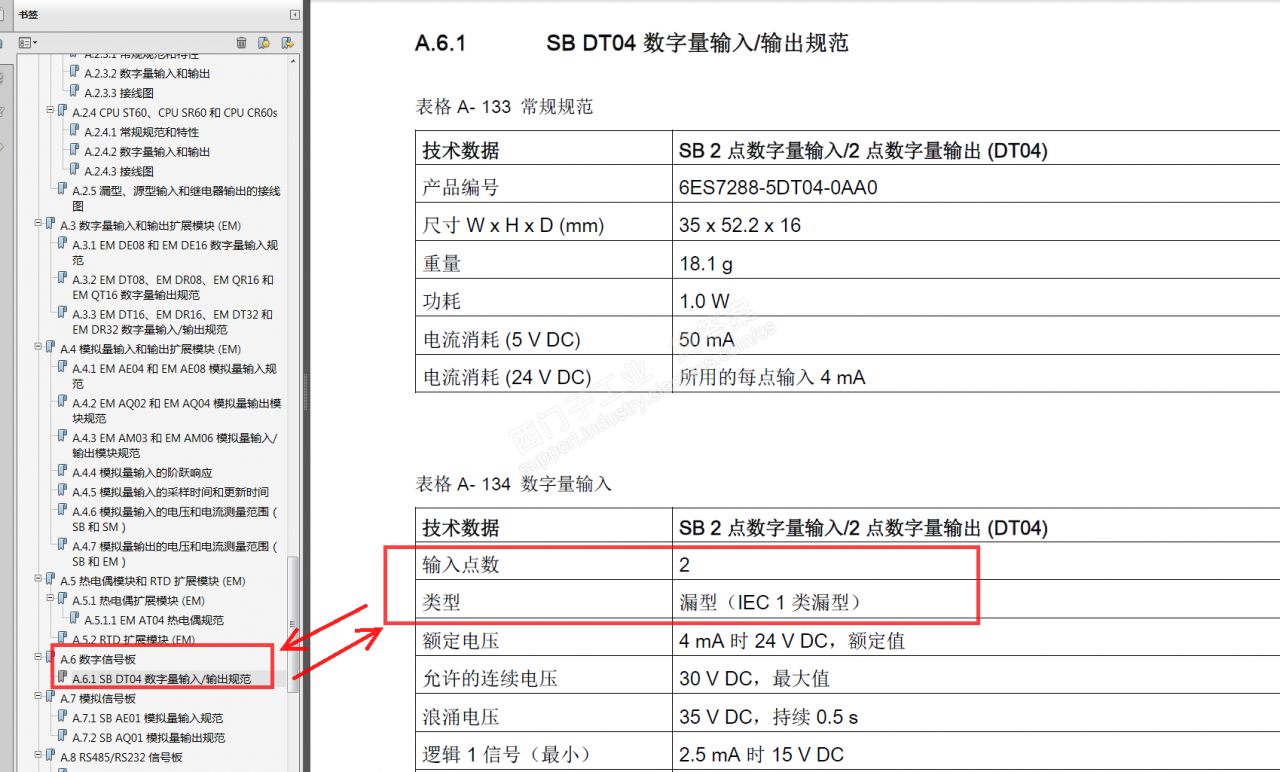Open bookmark A.5.2 RTD 扩展模块 (EM)
Viewport: 1280px width, 772px height.
133,639
